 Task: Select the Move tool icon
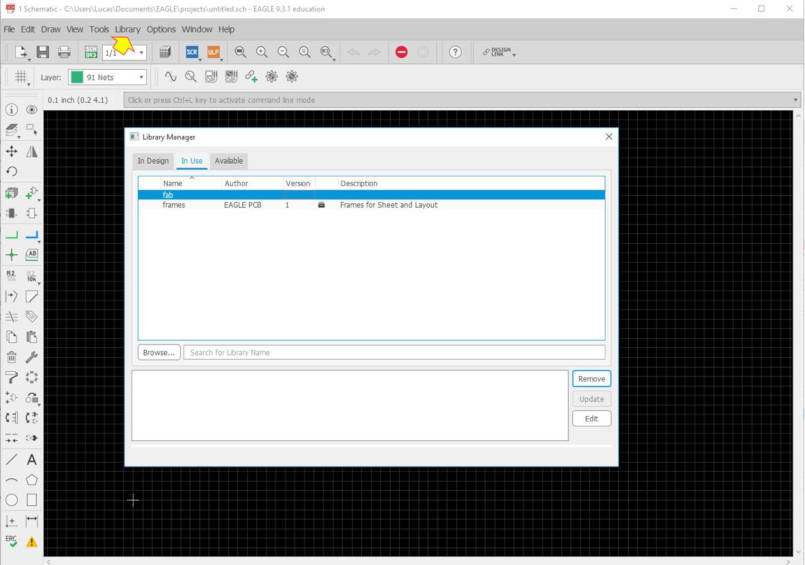pyautogui.click(x=11, y=151)
